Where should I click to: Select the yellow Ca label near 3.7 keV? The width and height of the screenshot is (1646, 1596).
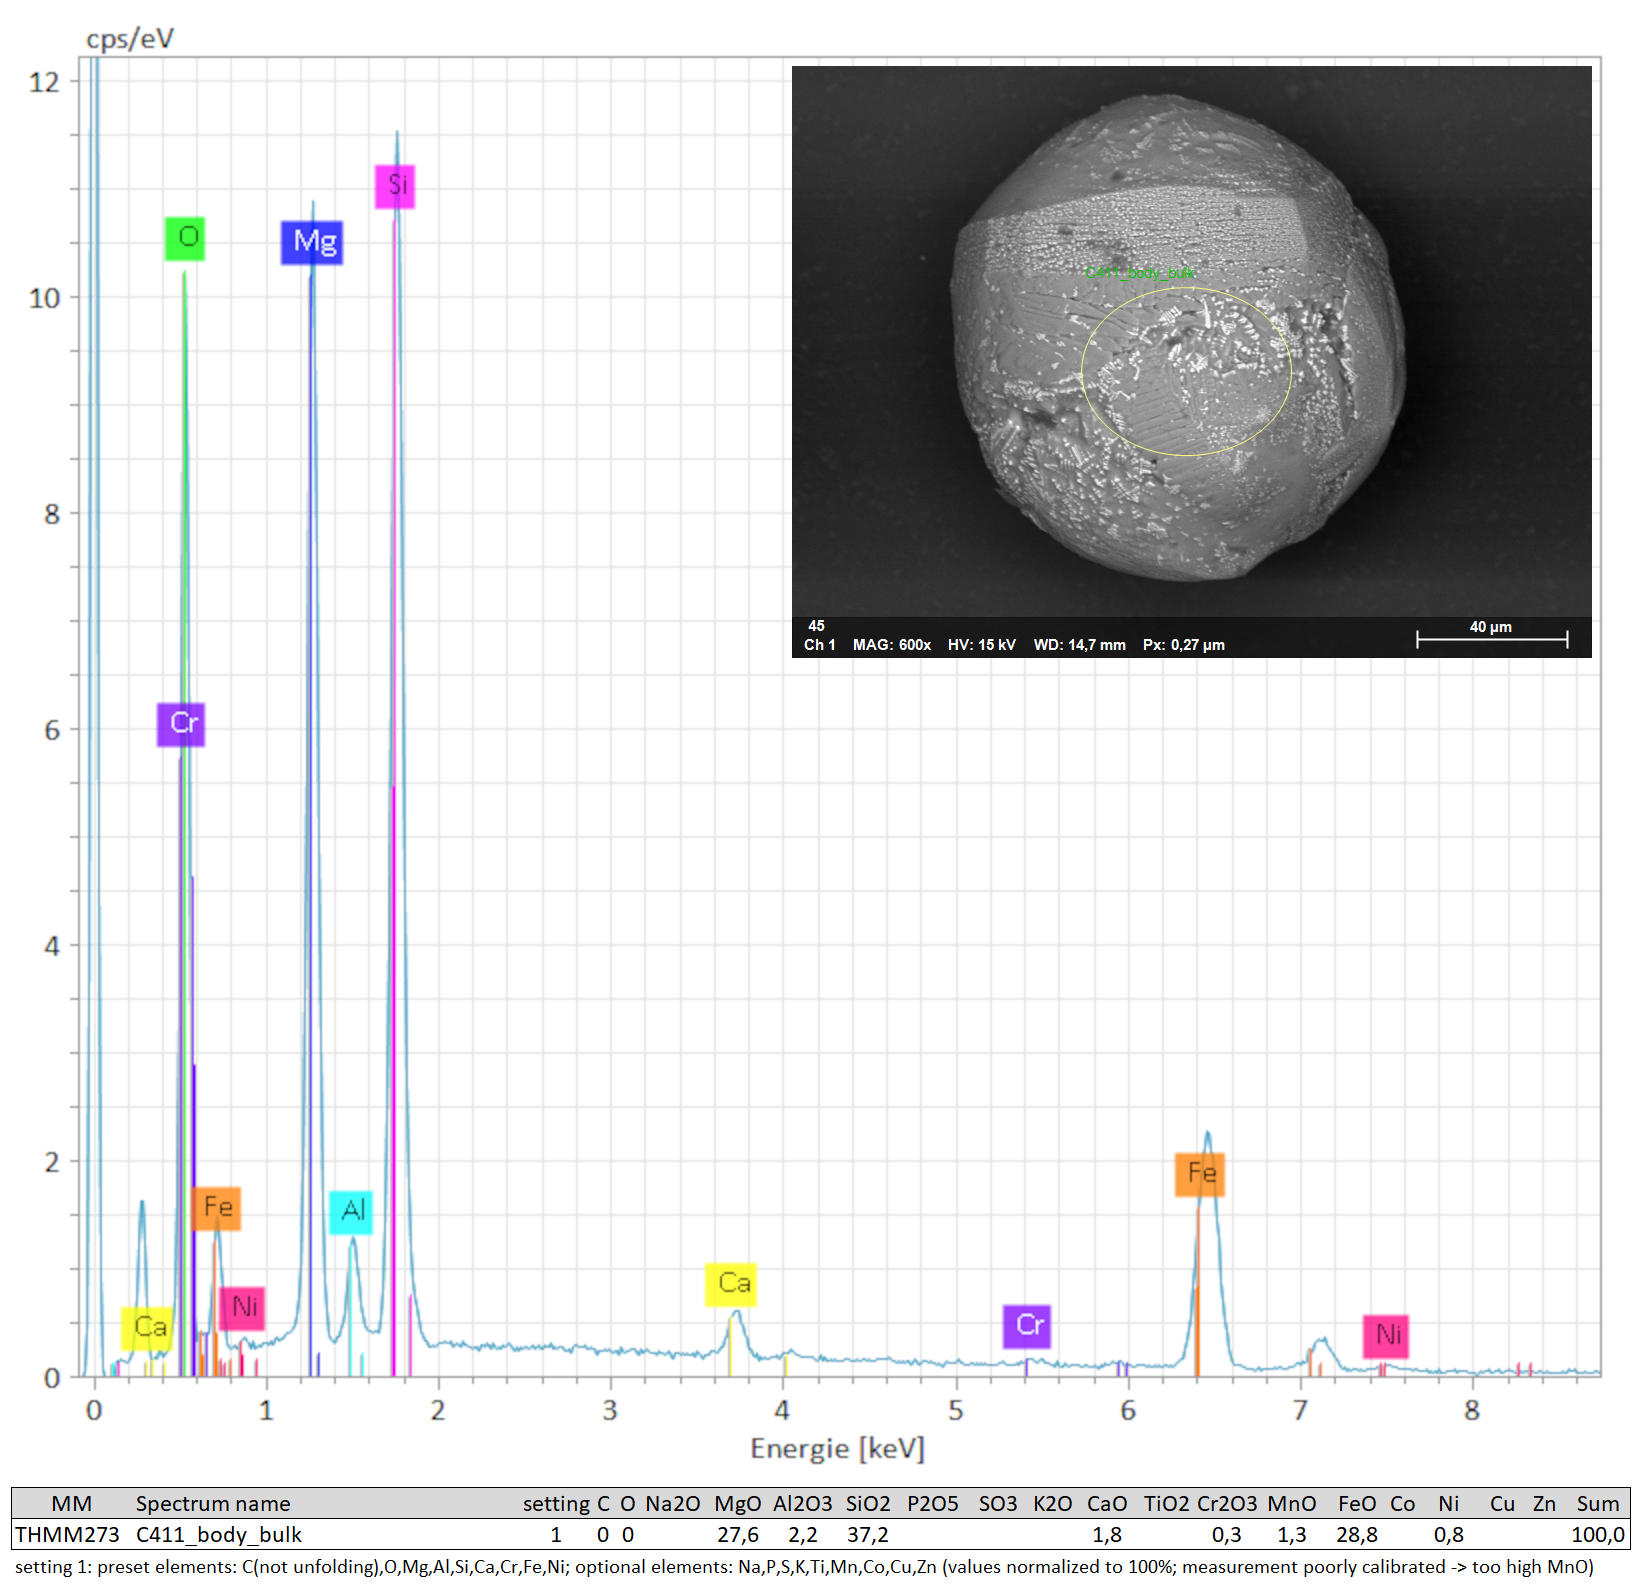pos(731,1284)
